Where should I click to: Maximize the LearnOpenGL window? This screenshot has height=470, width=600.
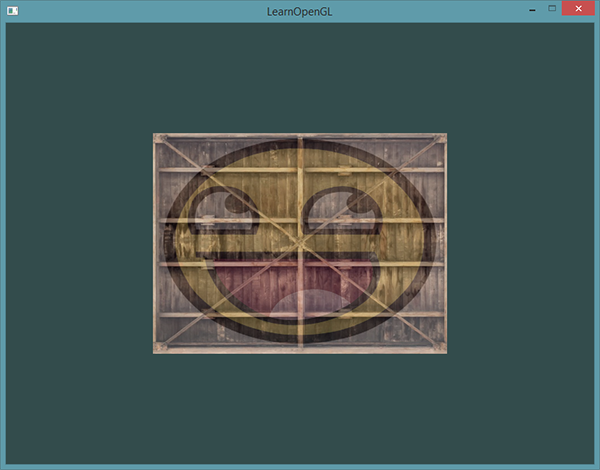(551, 9)
